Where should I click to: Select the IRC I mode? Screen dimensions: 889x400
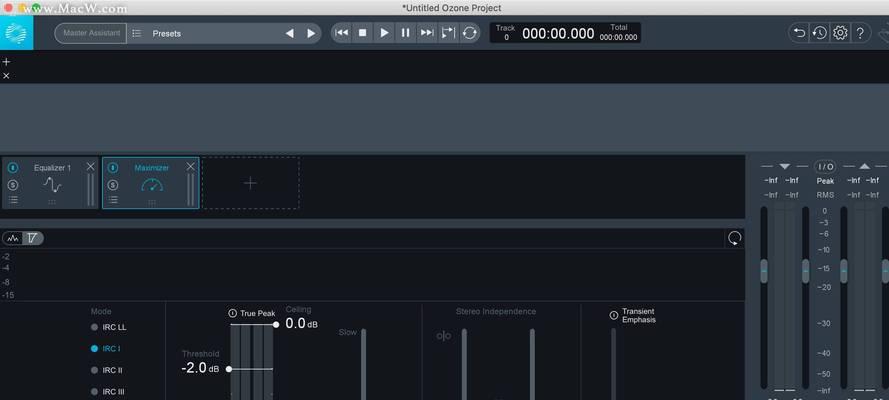[x=105, y=349]
